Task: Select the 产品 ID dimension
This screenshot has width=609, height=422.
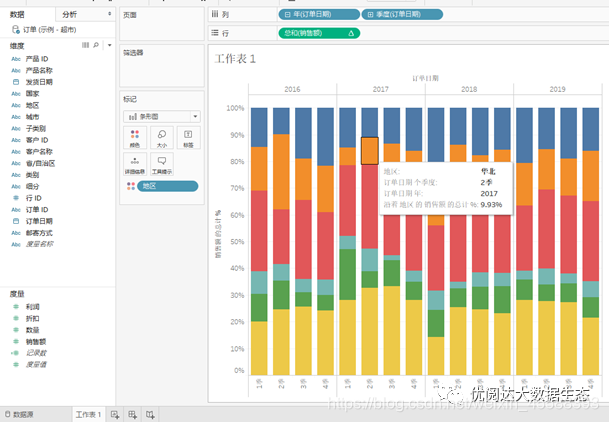Action: [37, 59]
